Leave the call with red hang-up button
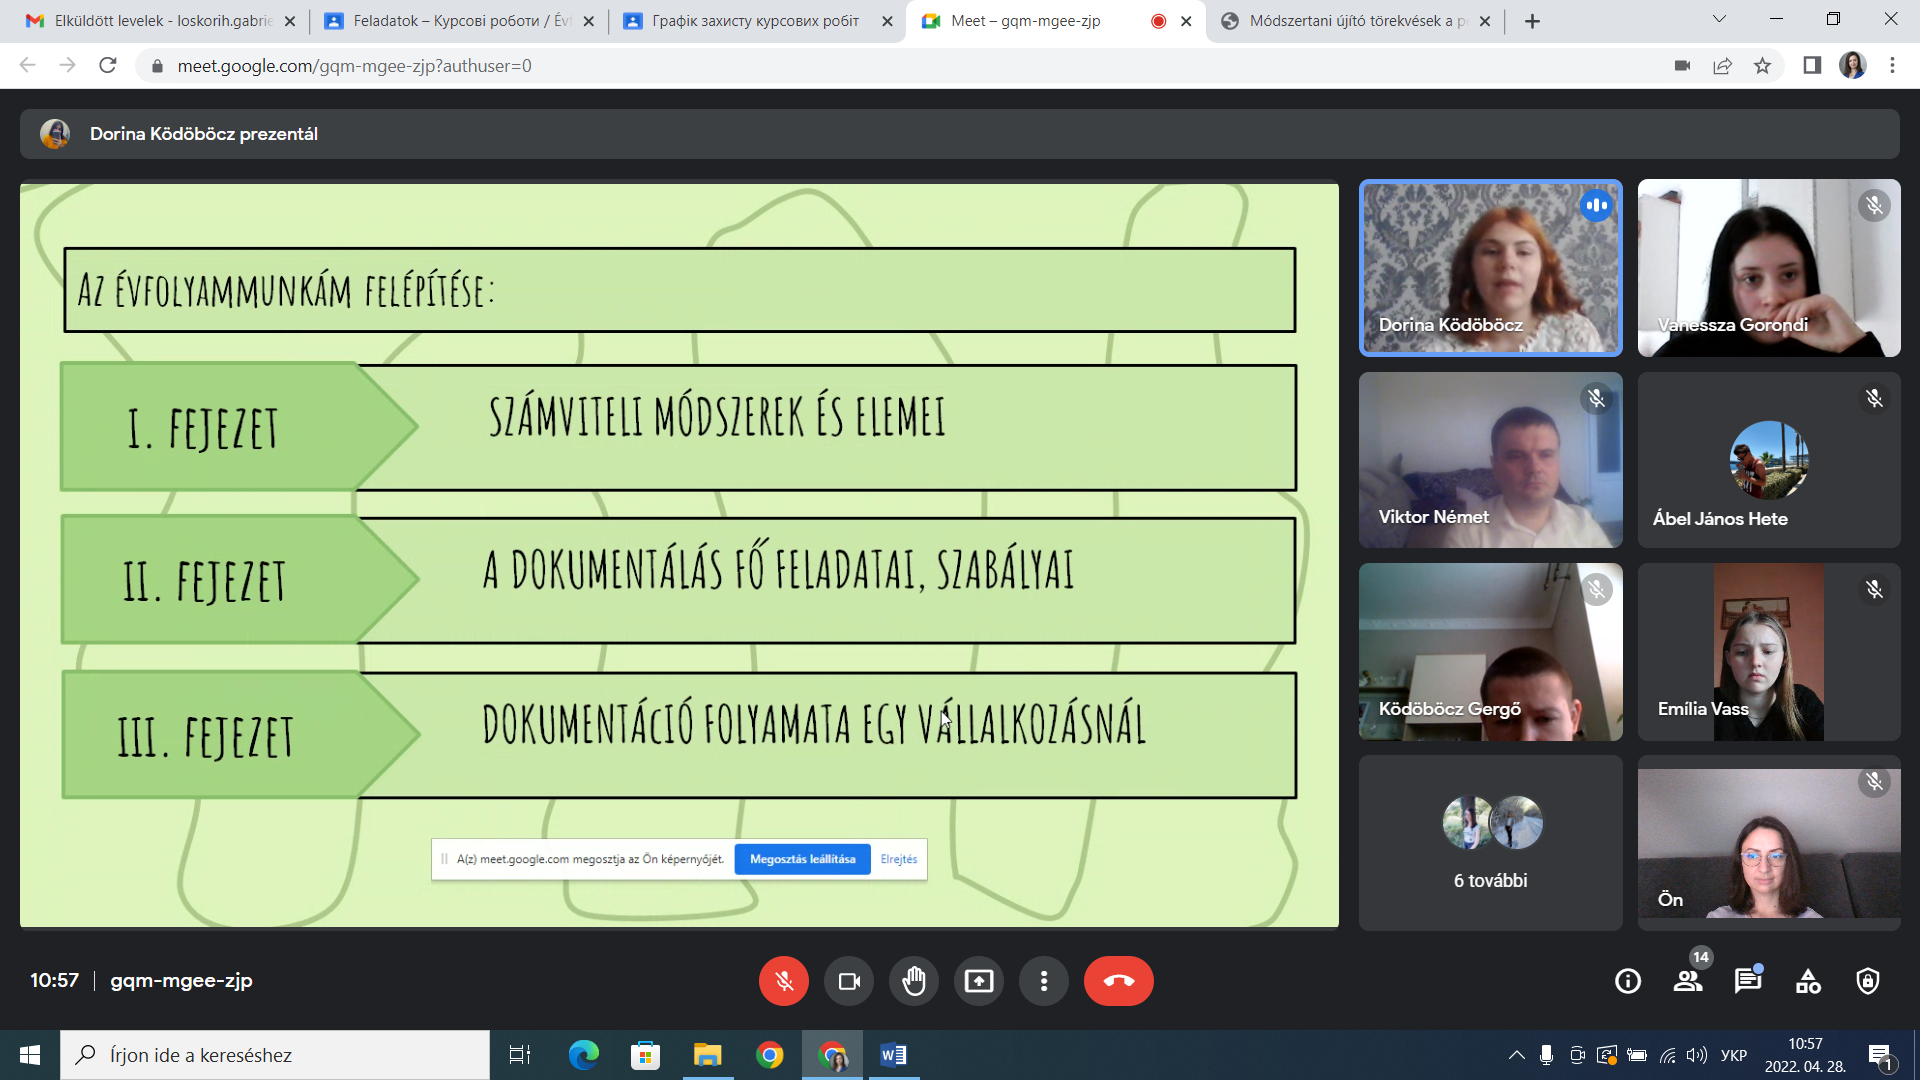The width and height of the screenshot is (1920, 1080). coord(1118,981)
